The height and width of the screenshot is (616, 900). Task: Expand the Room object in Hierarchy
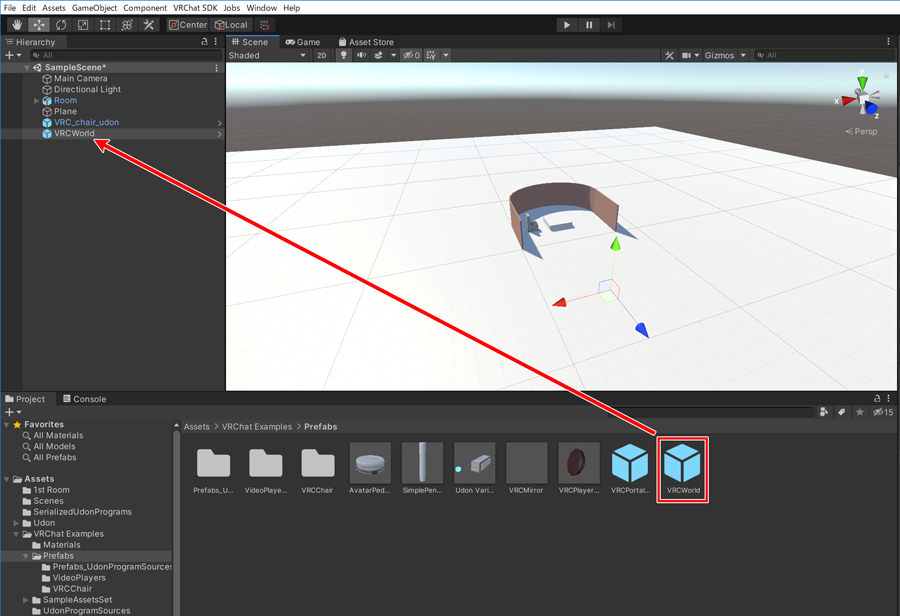[x=37, y=101]
